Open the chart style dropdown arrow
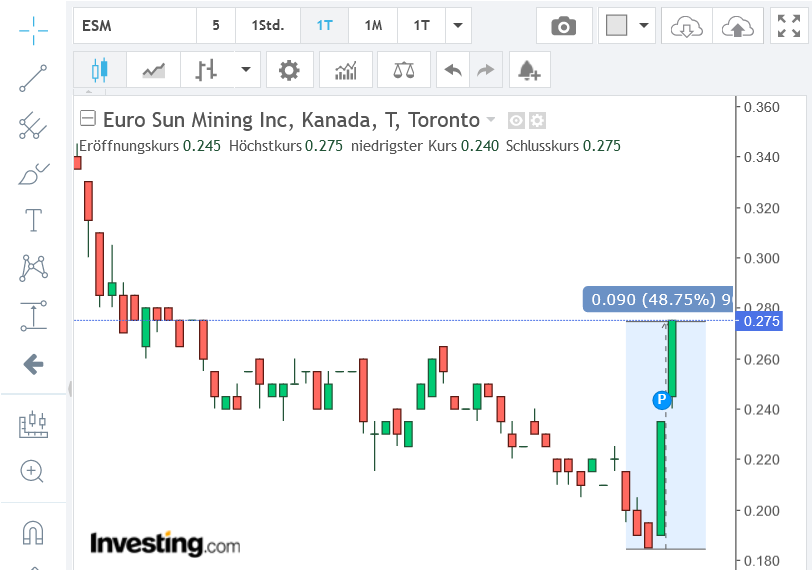Image resolution: width=812 pixels, height=570 pixels. 246,69
